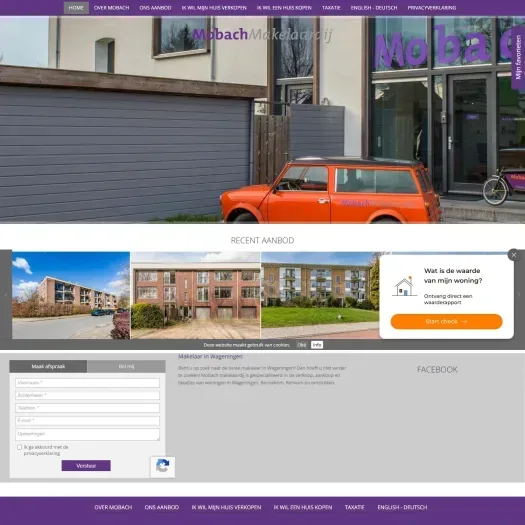Show next listings with right carousel arrow
This screenshot has height=525, width=525.
tap(519, 295)
